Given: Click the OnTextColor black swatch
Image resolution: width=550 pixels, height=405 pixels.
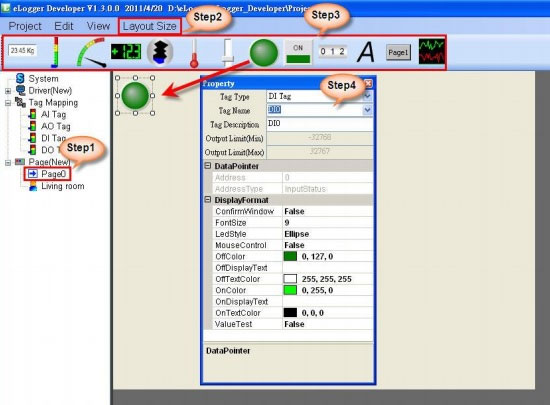Looking at the screenshot, I should coord(290,312).
